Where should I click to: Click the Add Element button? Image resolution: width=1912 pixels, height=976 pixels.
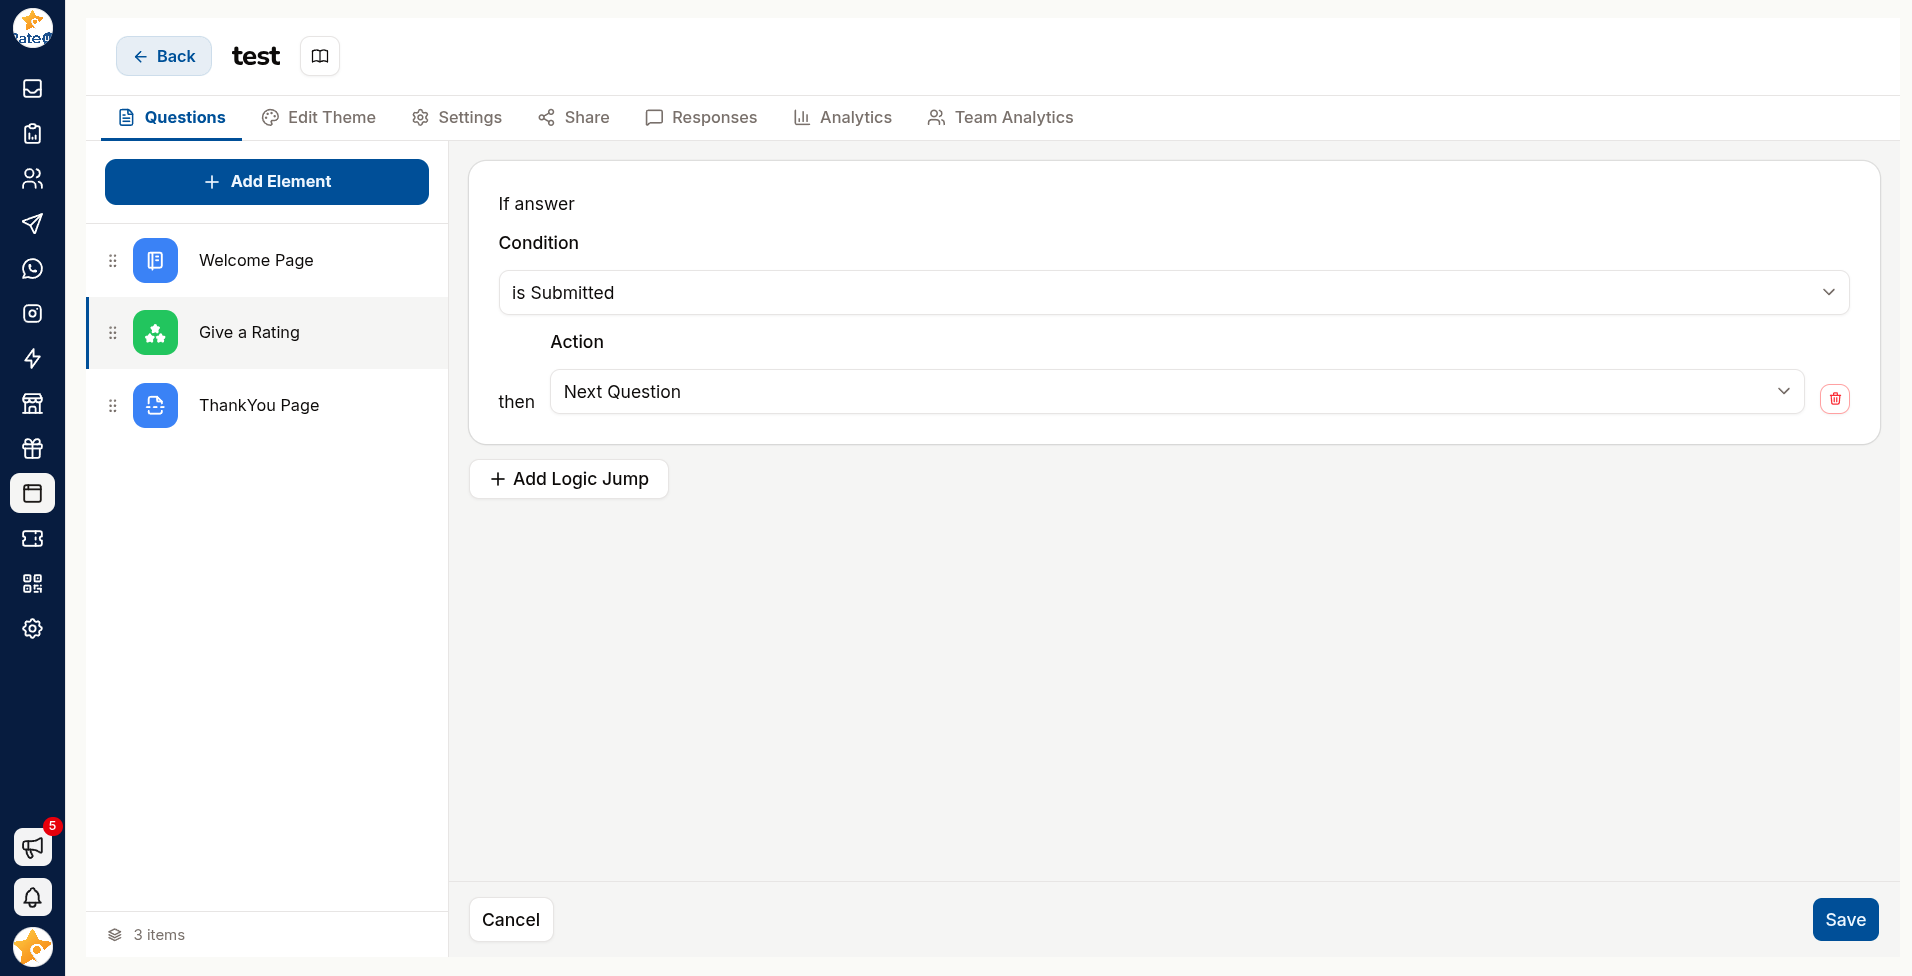click(267, 182)
